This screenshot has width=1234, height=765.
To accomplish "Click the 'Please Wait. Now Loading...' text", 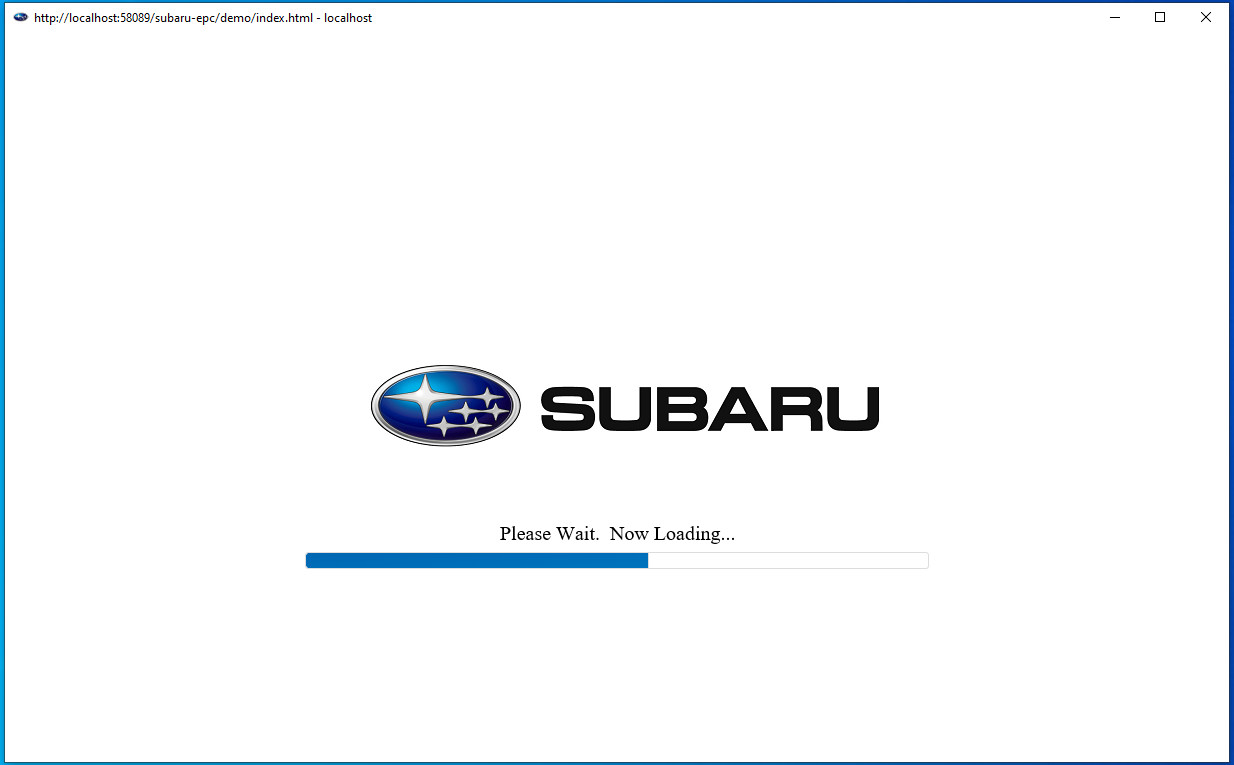I will pyautogui.click(x=617, y=533).
